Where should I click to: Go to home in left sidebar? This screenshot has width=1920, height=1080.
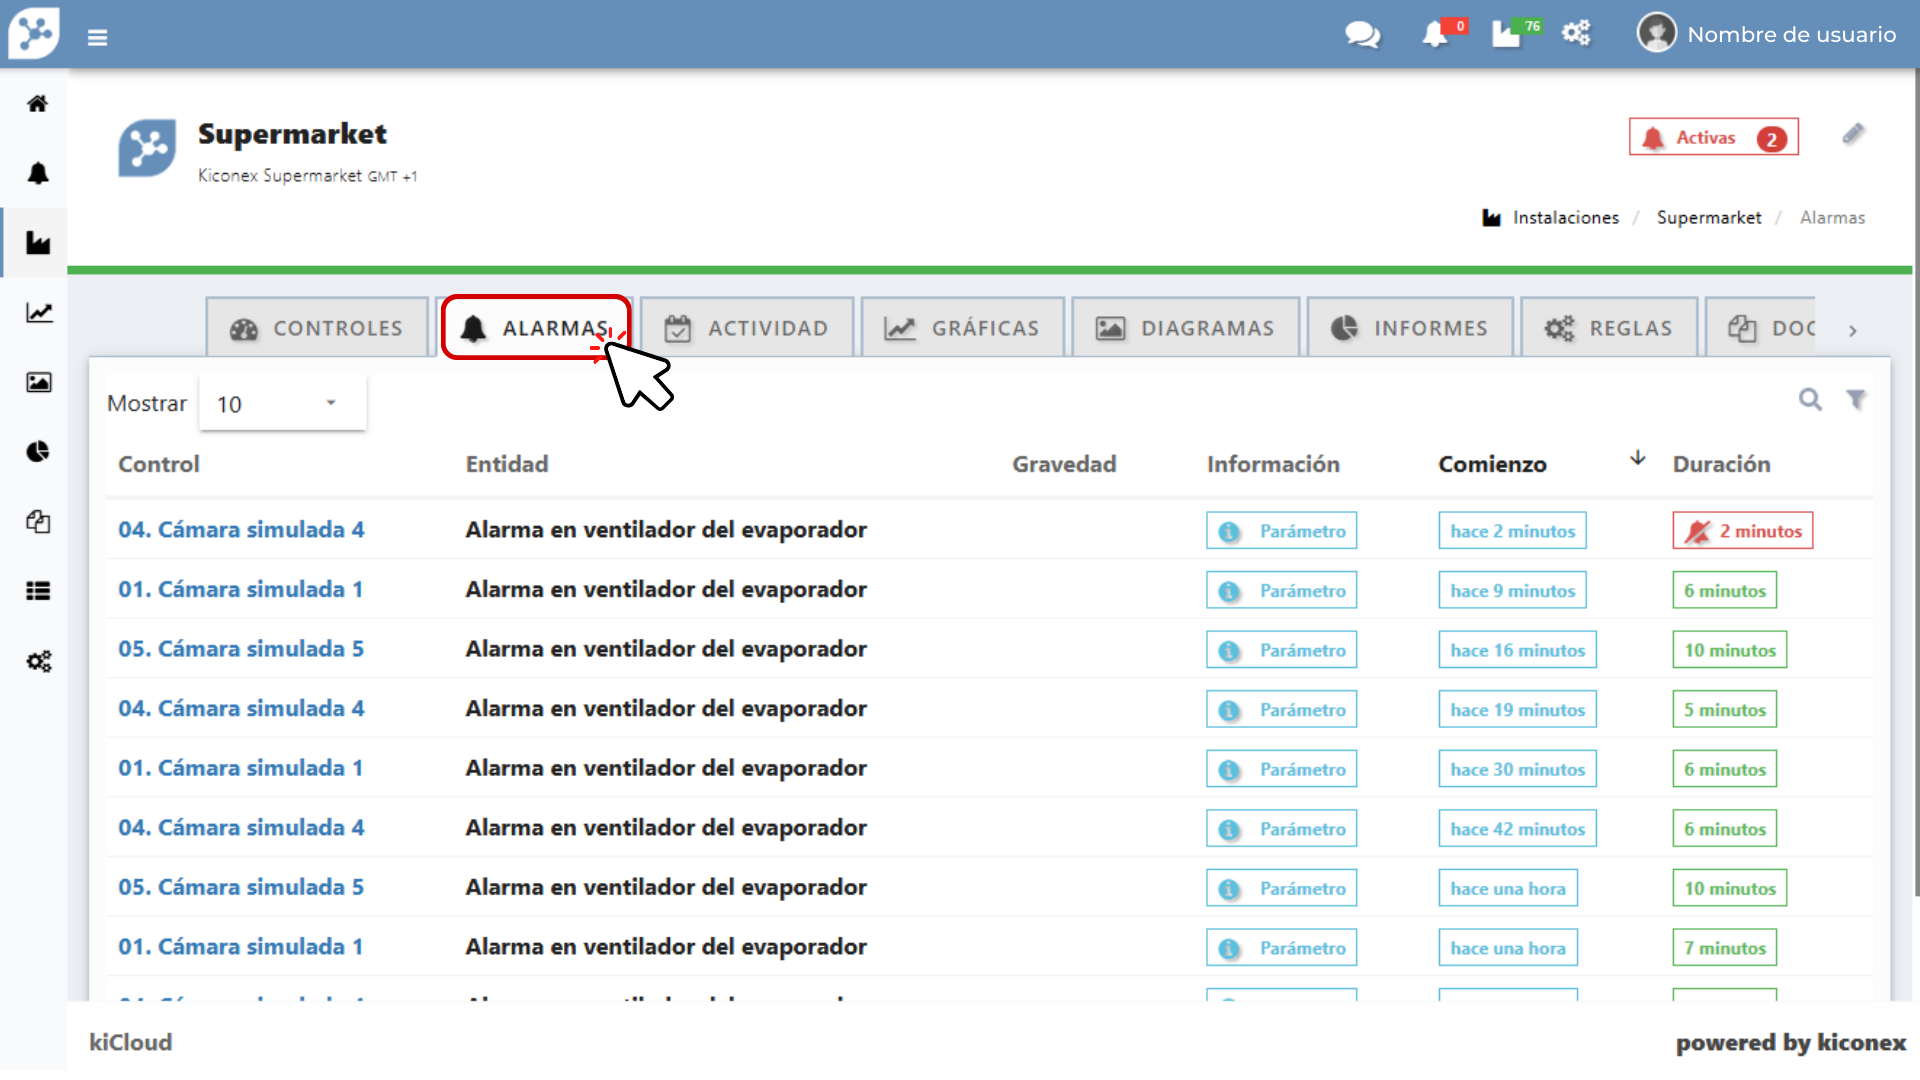pos(38,103)
